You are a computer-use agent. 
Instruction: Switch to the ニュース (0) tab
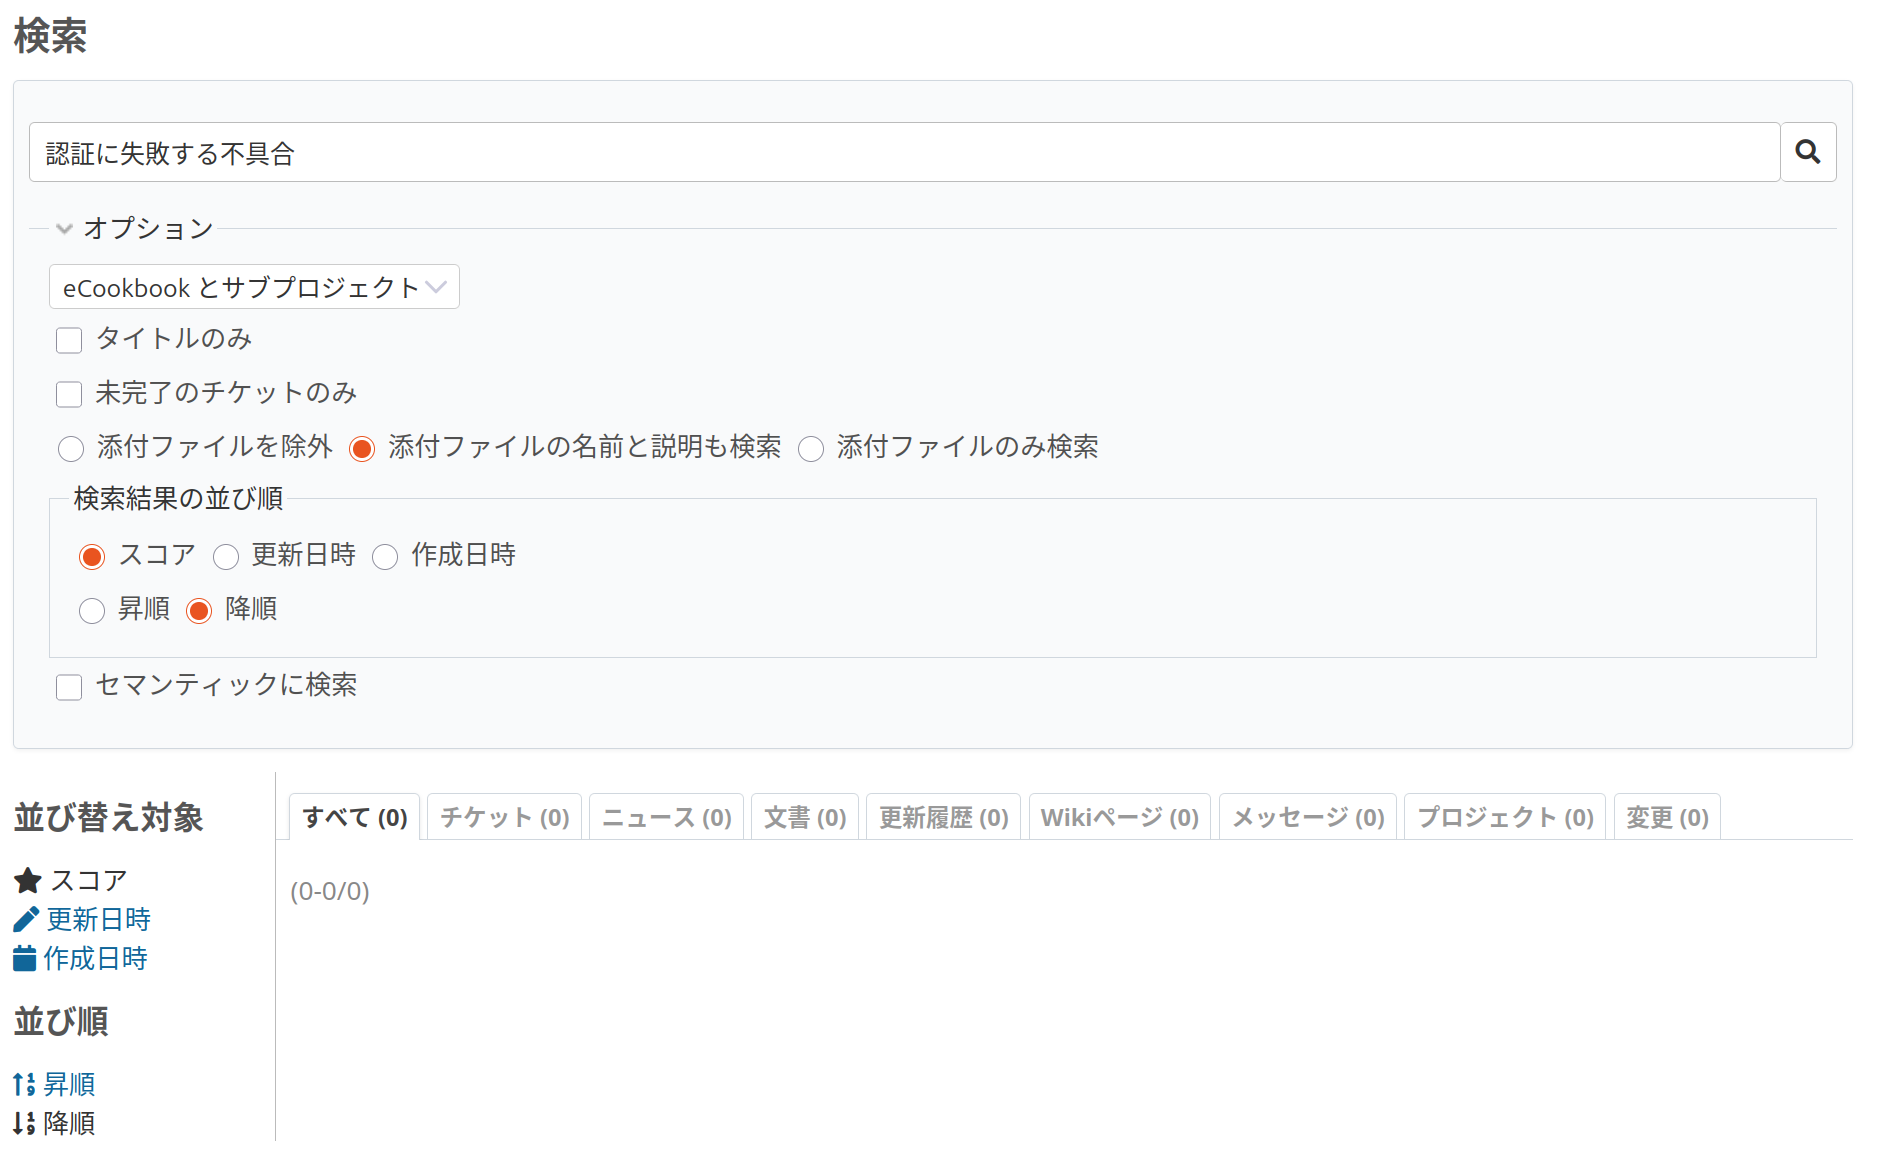[x=666, y=817]
